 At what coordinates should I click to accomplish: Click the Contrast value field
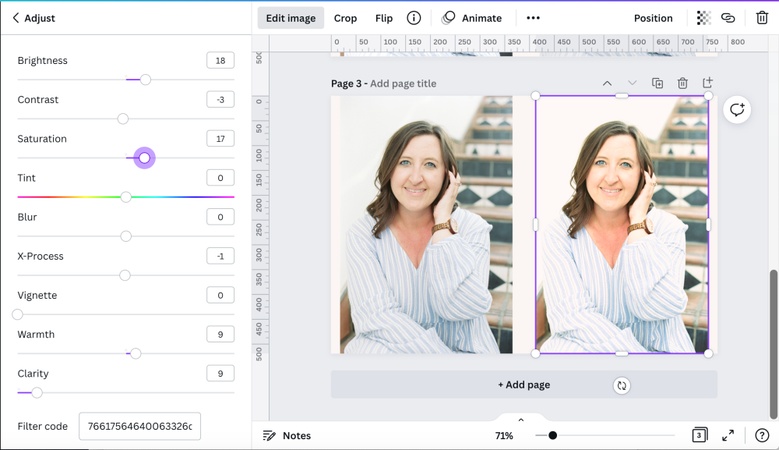coord(220,99)
